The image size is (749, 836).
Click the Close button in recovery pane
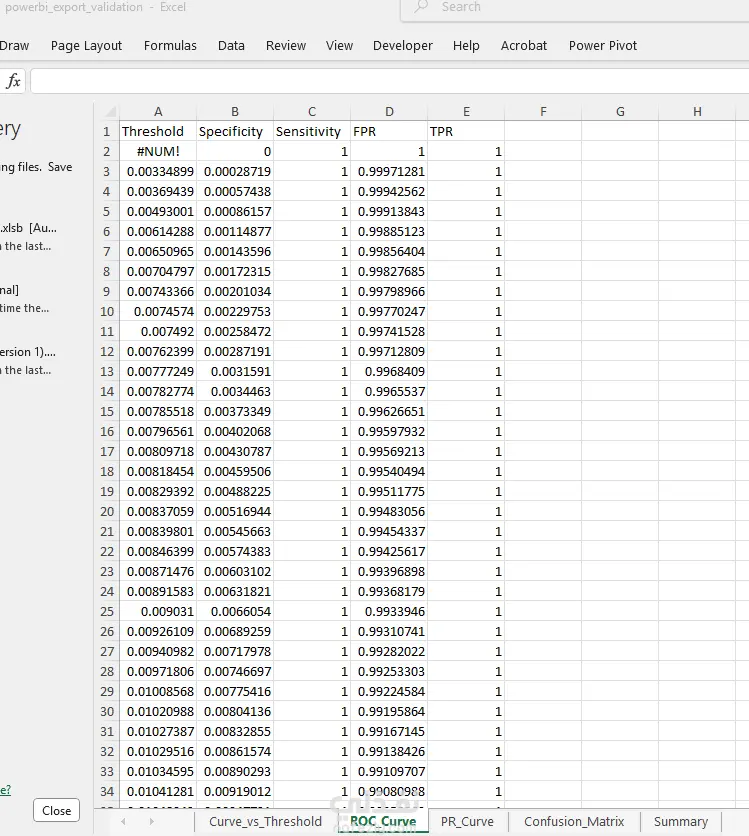coord(57,810)
